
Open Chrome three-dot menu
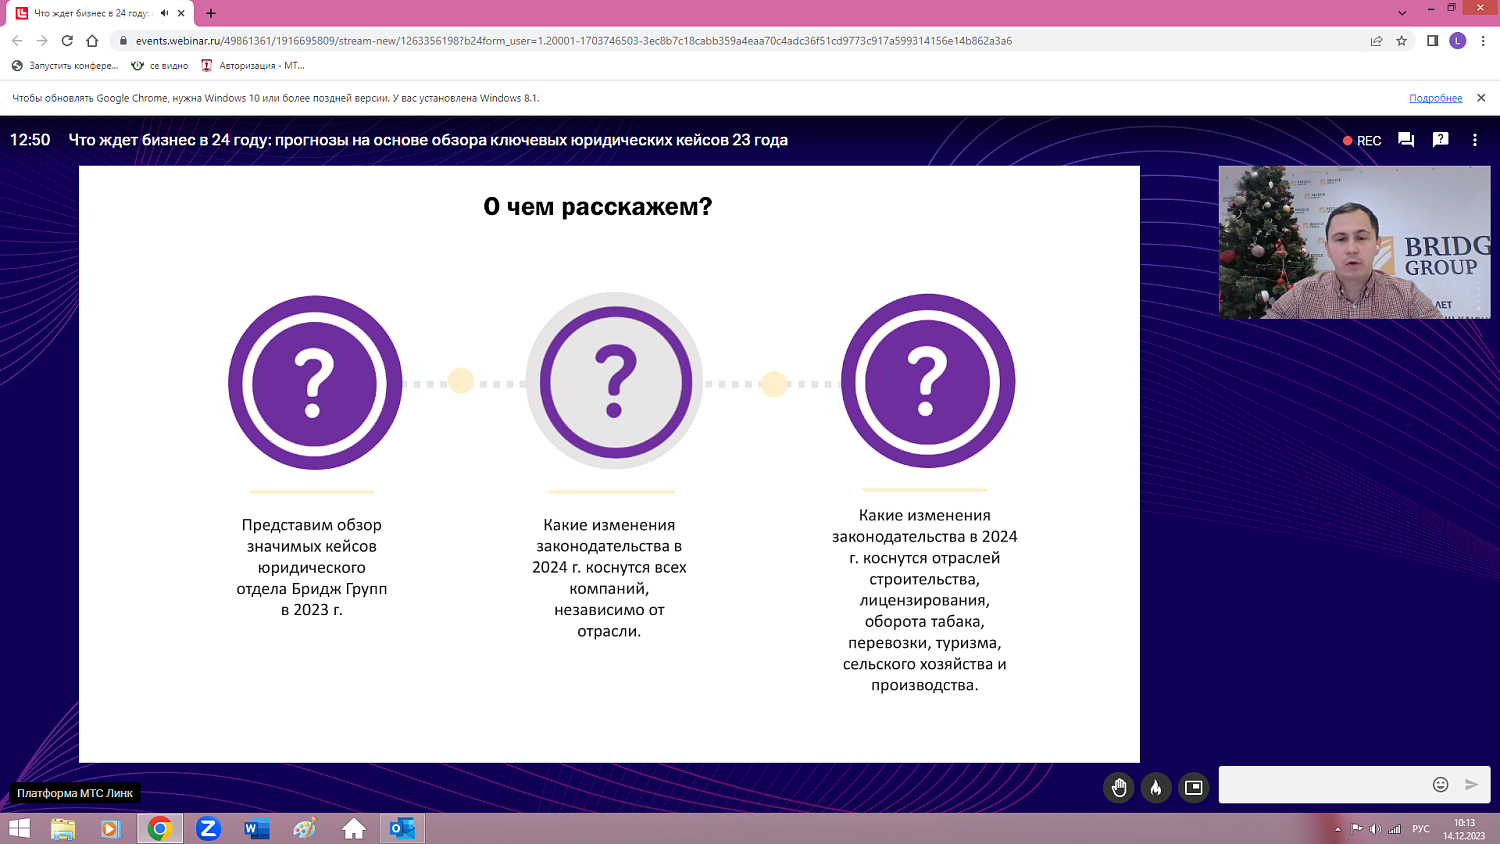[x=1483, y=41]
